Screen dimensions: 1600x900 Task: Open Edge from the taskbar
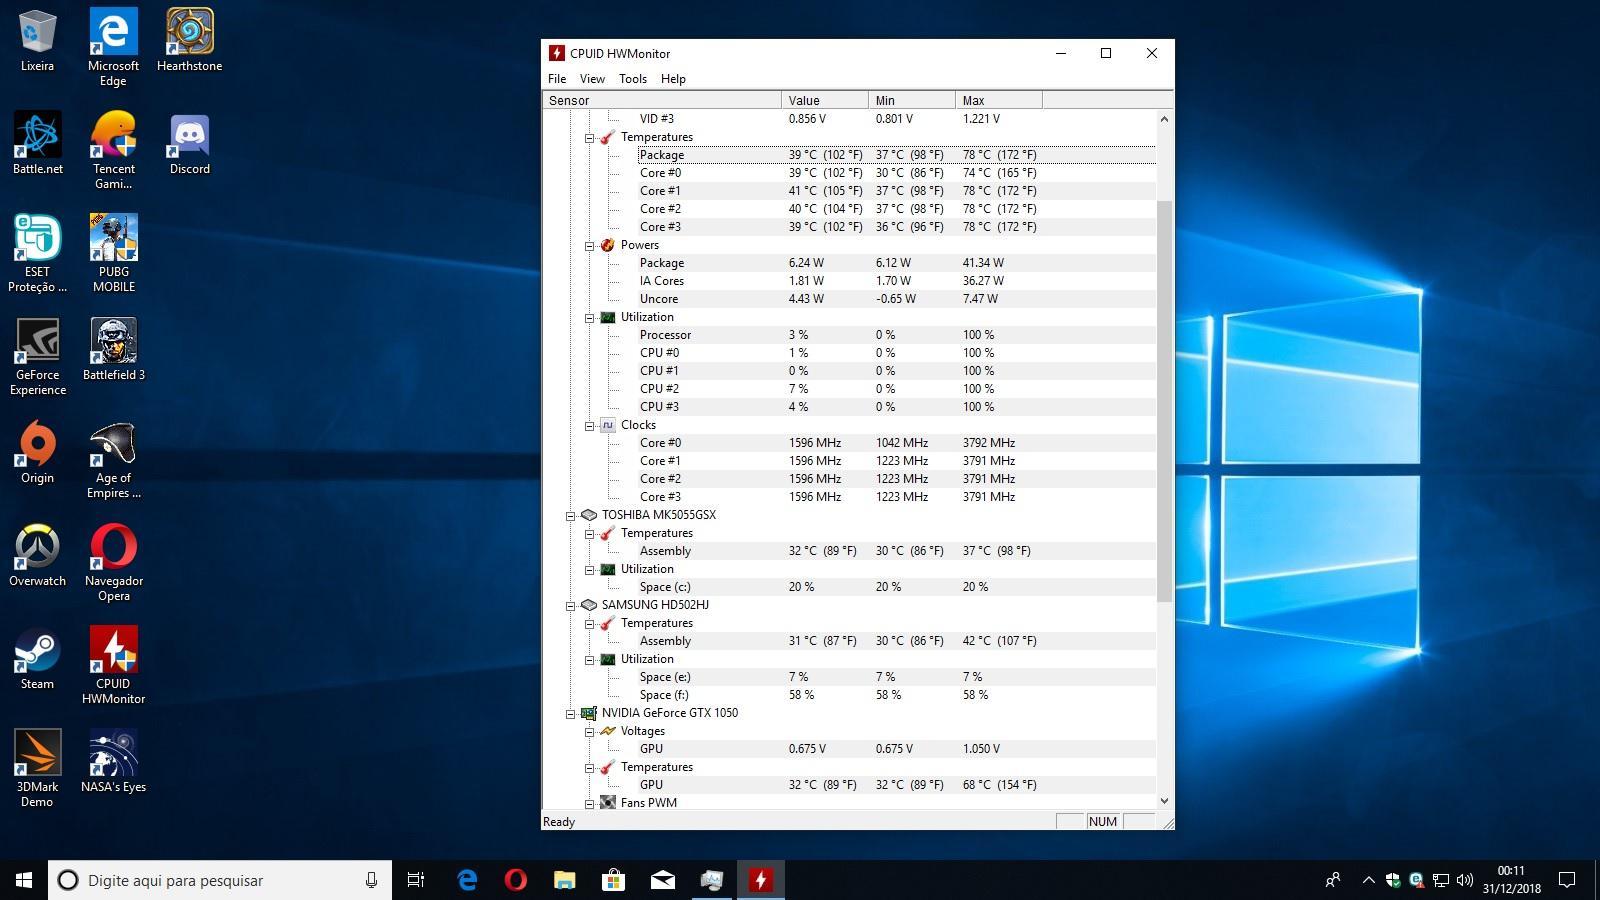pyautogui.click(x=466, y=880)
